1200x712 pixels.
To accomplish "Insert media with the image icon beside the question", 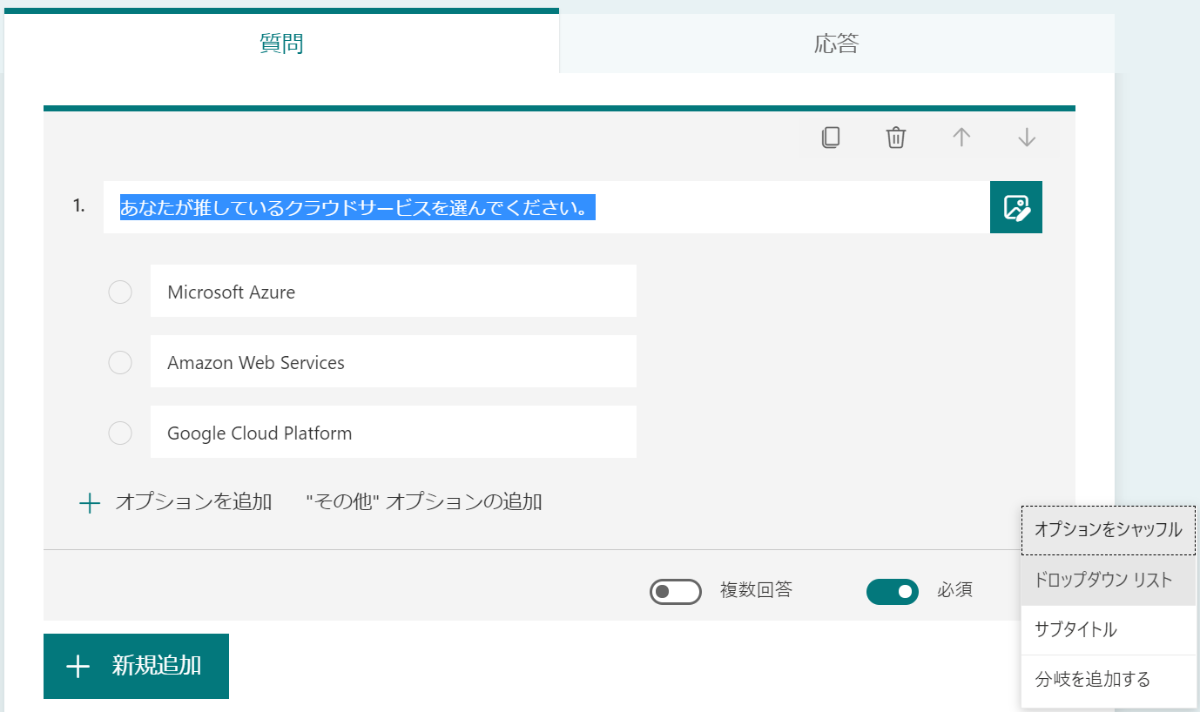I will click(x=1016, y=208).
